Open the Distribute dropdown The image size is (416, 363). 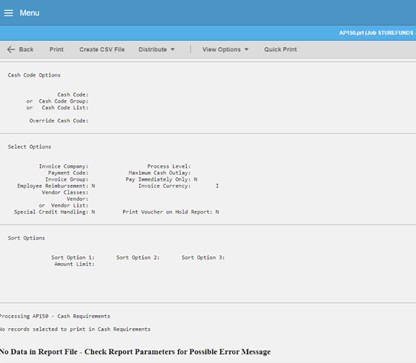pos(156,49)
